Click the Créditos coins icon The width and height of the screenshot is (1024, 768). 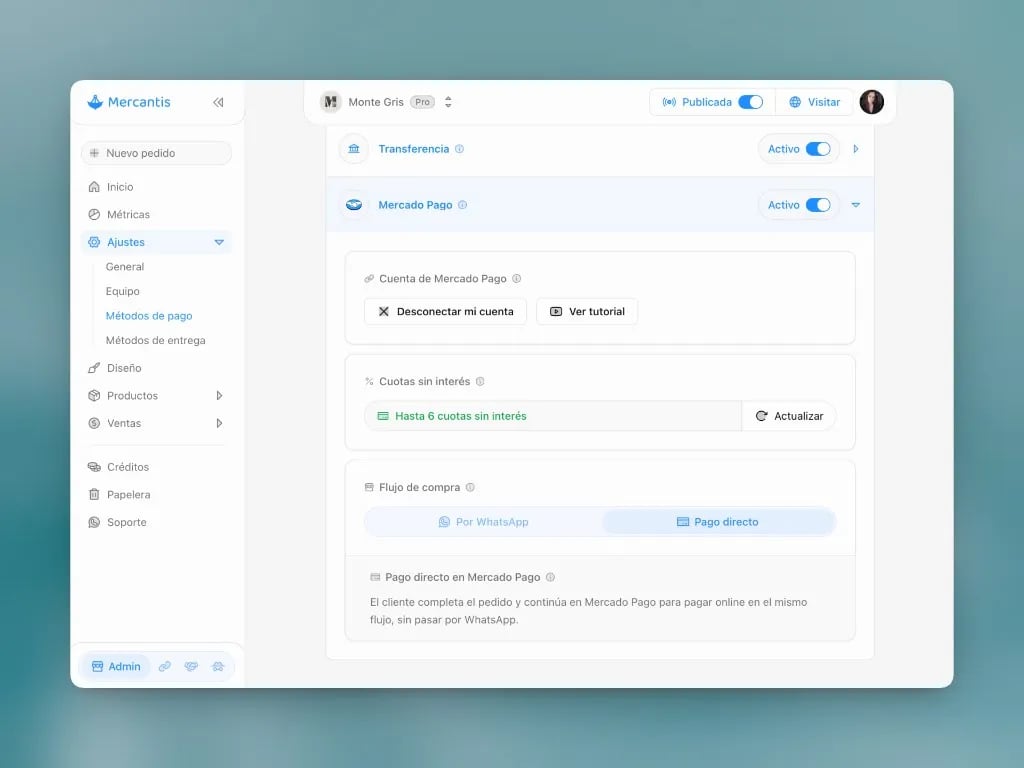pos(94,467)
